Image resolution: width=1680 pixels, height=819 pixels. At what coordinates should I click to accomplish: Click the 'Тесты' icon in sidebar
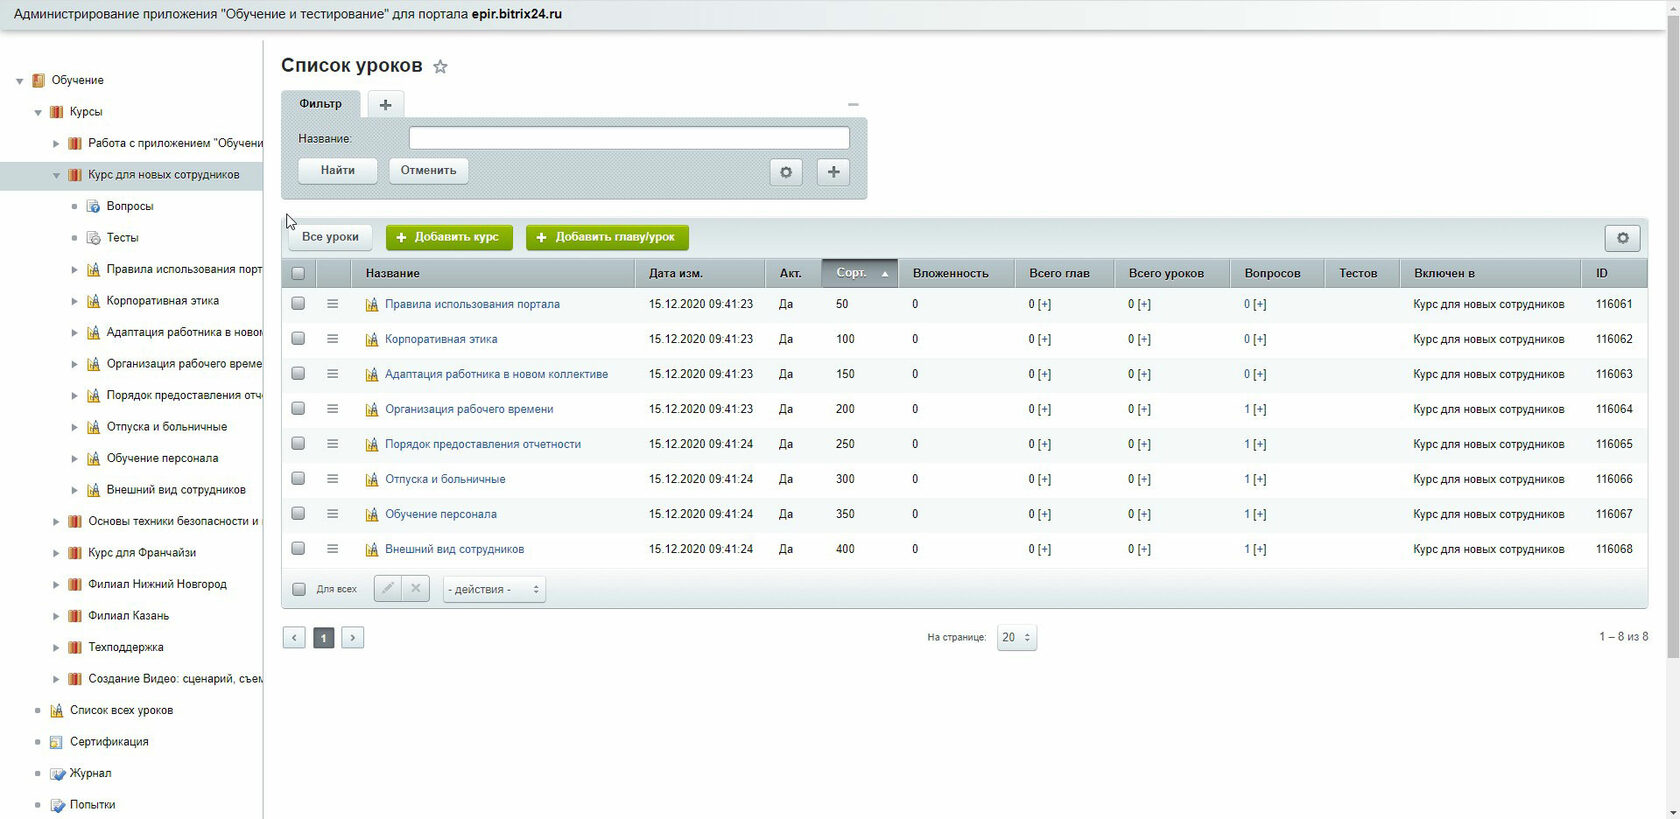coord(93,238)
